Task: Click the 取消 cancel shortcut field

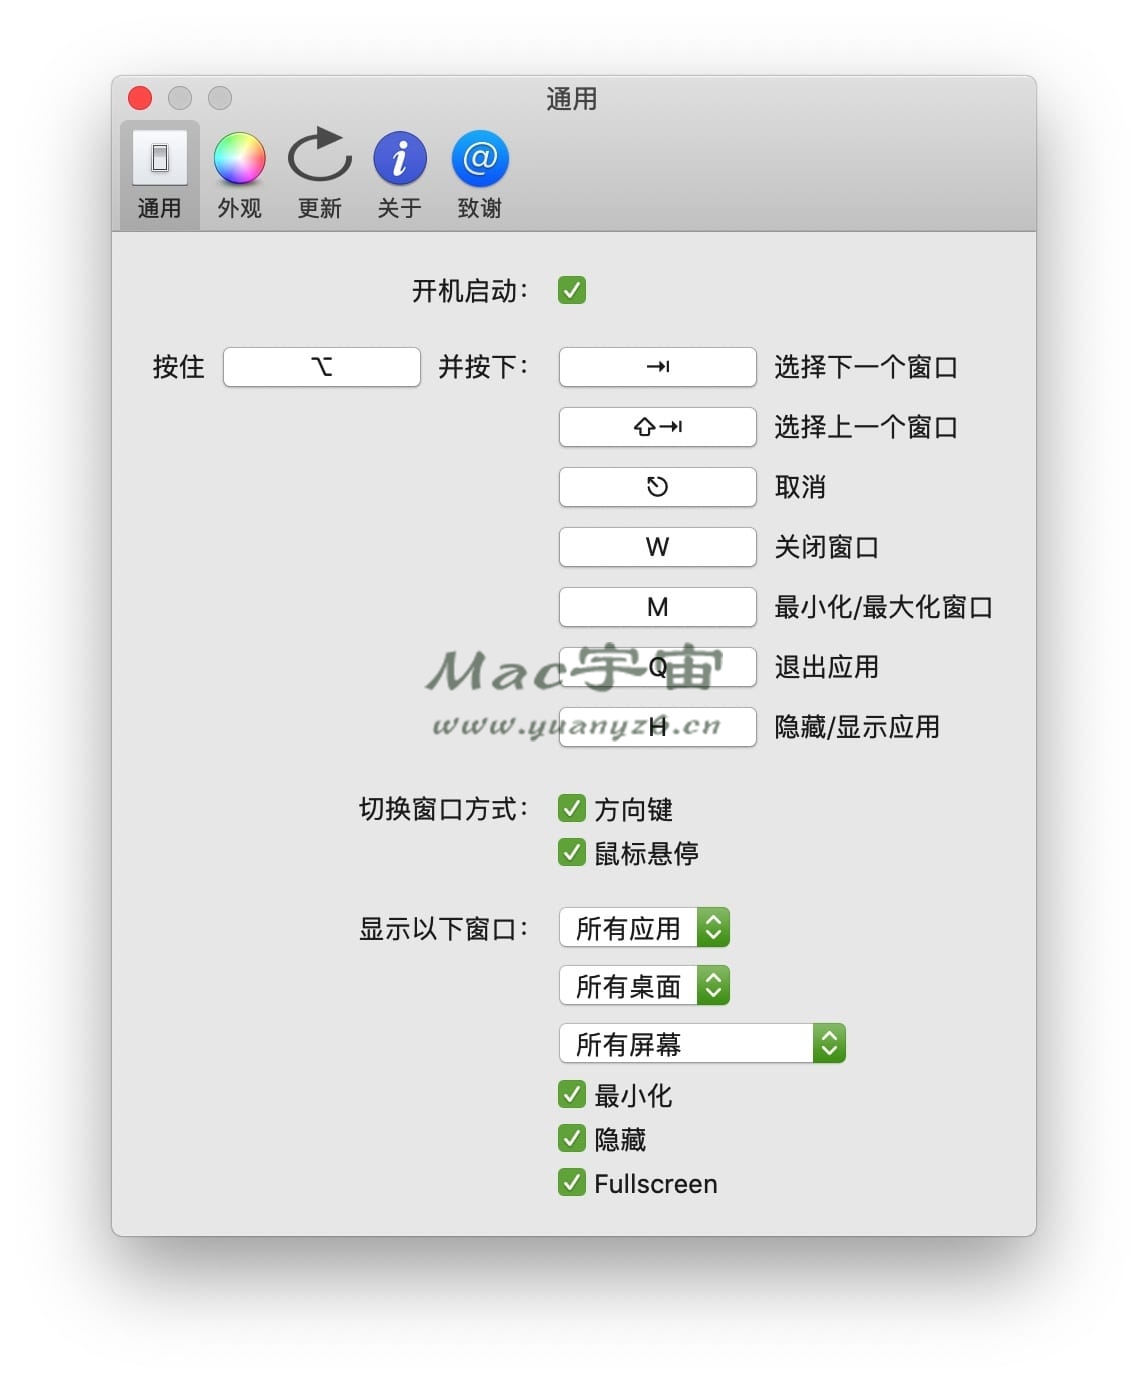Action: click(657, 487)
